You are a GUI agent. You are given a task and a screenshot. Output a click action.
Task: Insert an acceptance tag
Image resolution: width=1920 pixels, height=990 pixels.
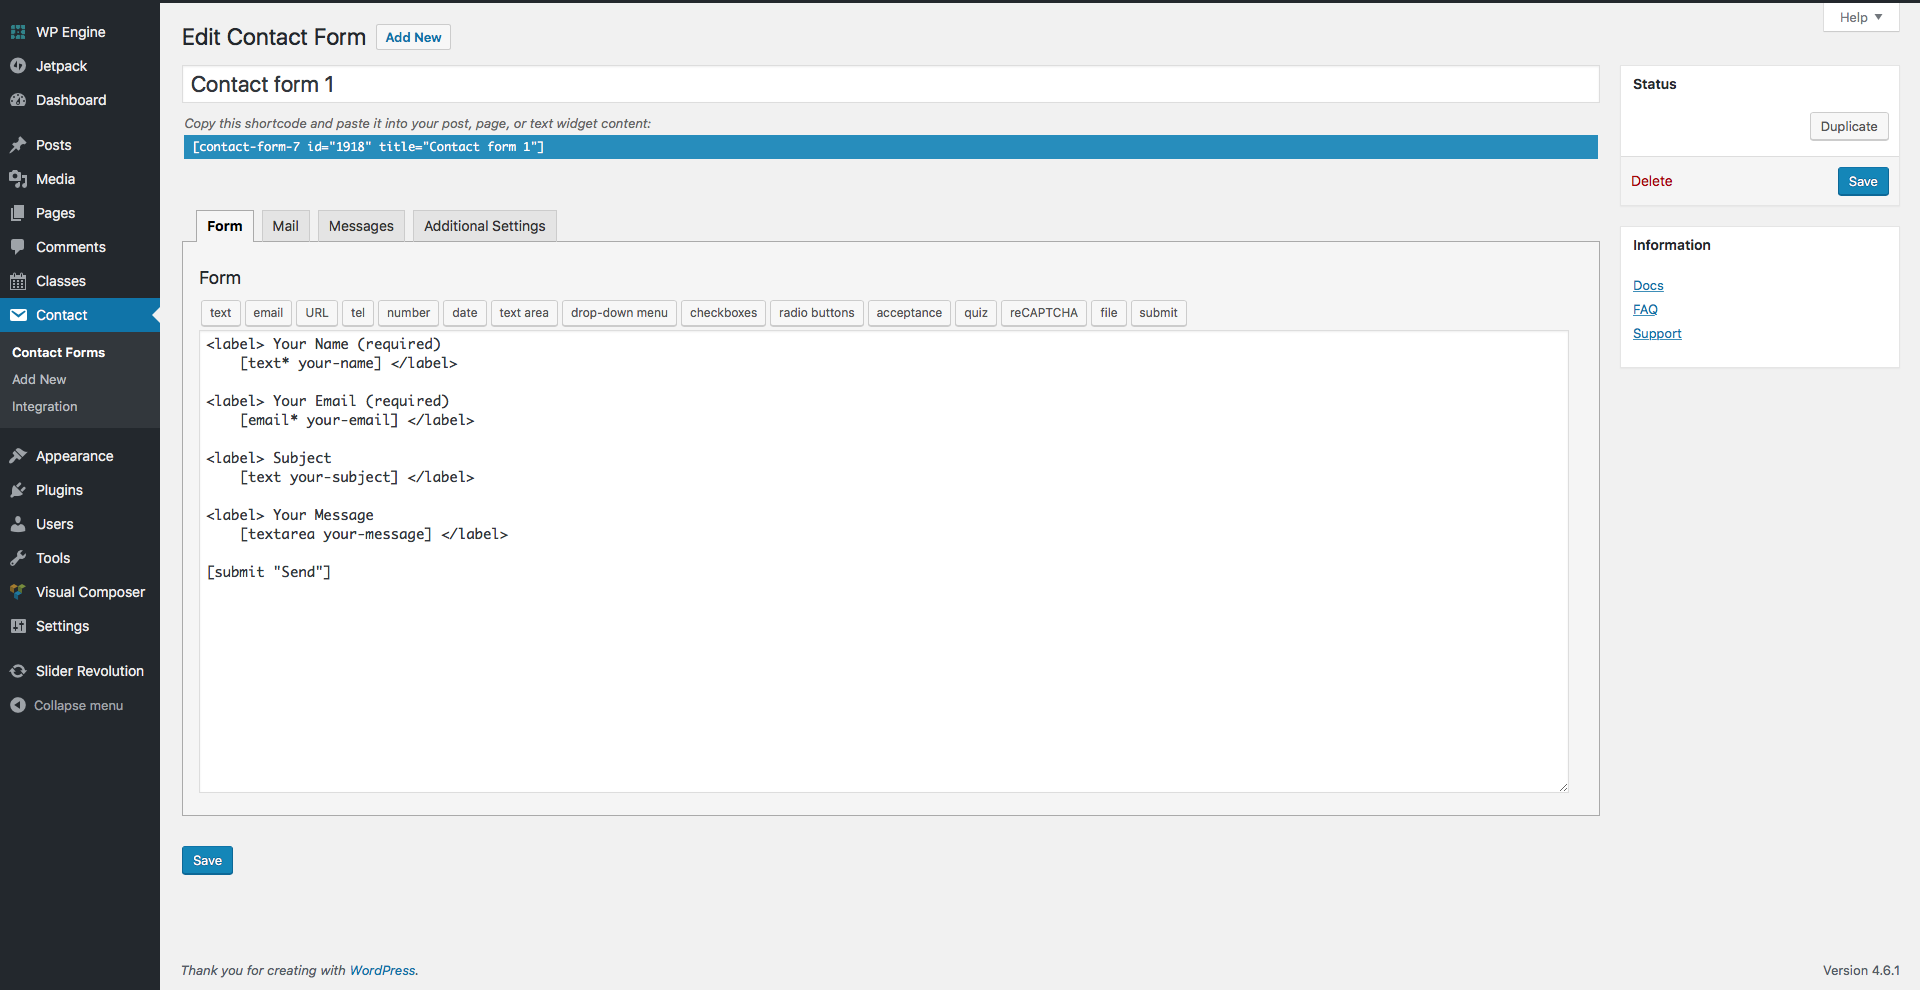909,313
